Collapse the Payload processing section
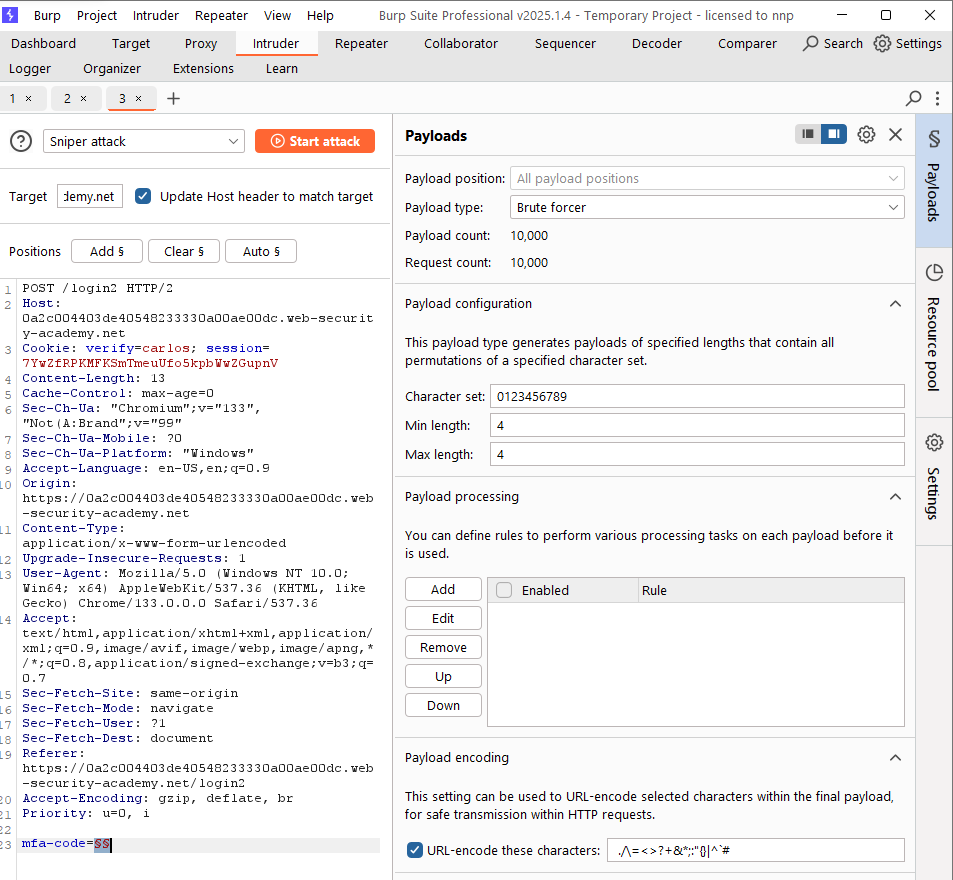Viewport: 953px width, 880px height. tap(895, 497)
